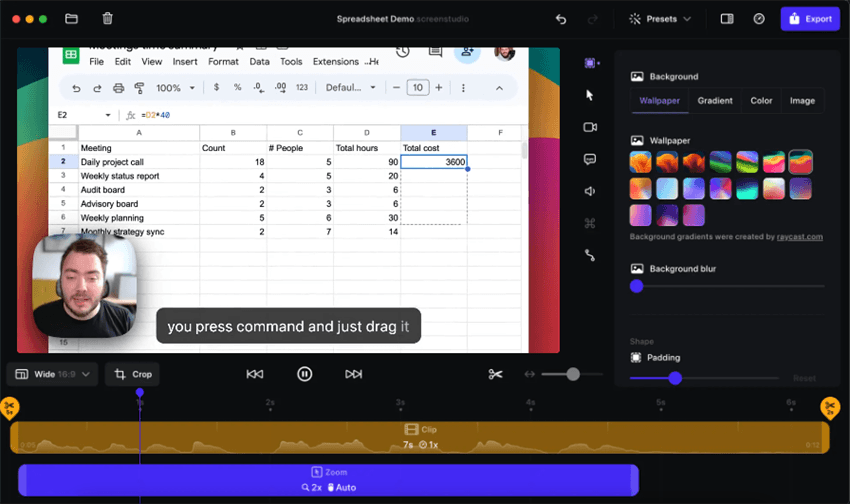Click the Export button

point(810,19)
